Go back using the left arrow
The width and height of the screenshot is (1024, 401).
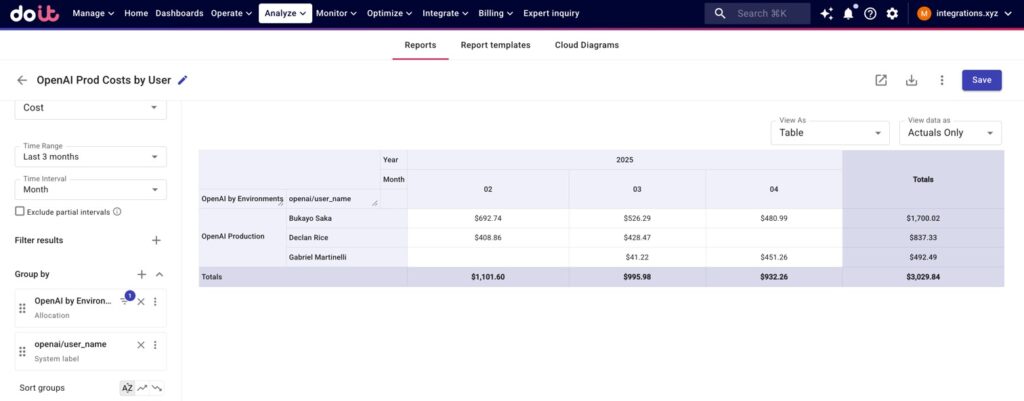[22, 80]
